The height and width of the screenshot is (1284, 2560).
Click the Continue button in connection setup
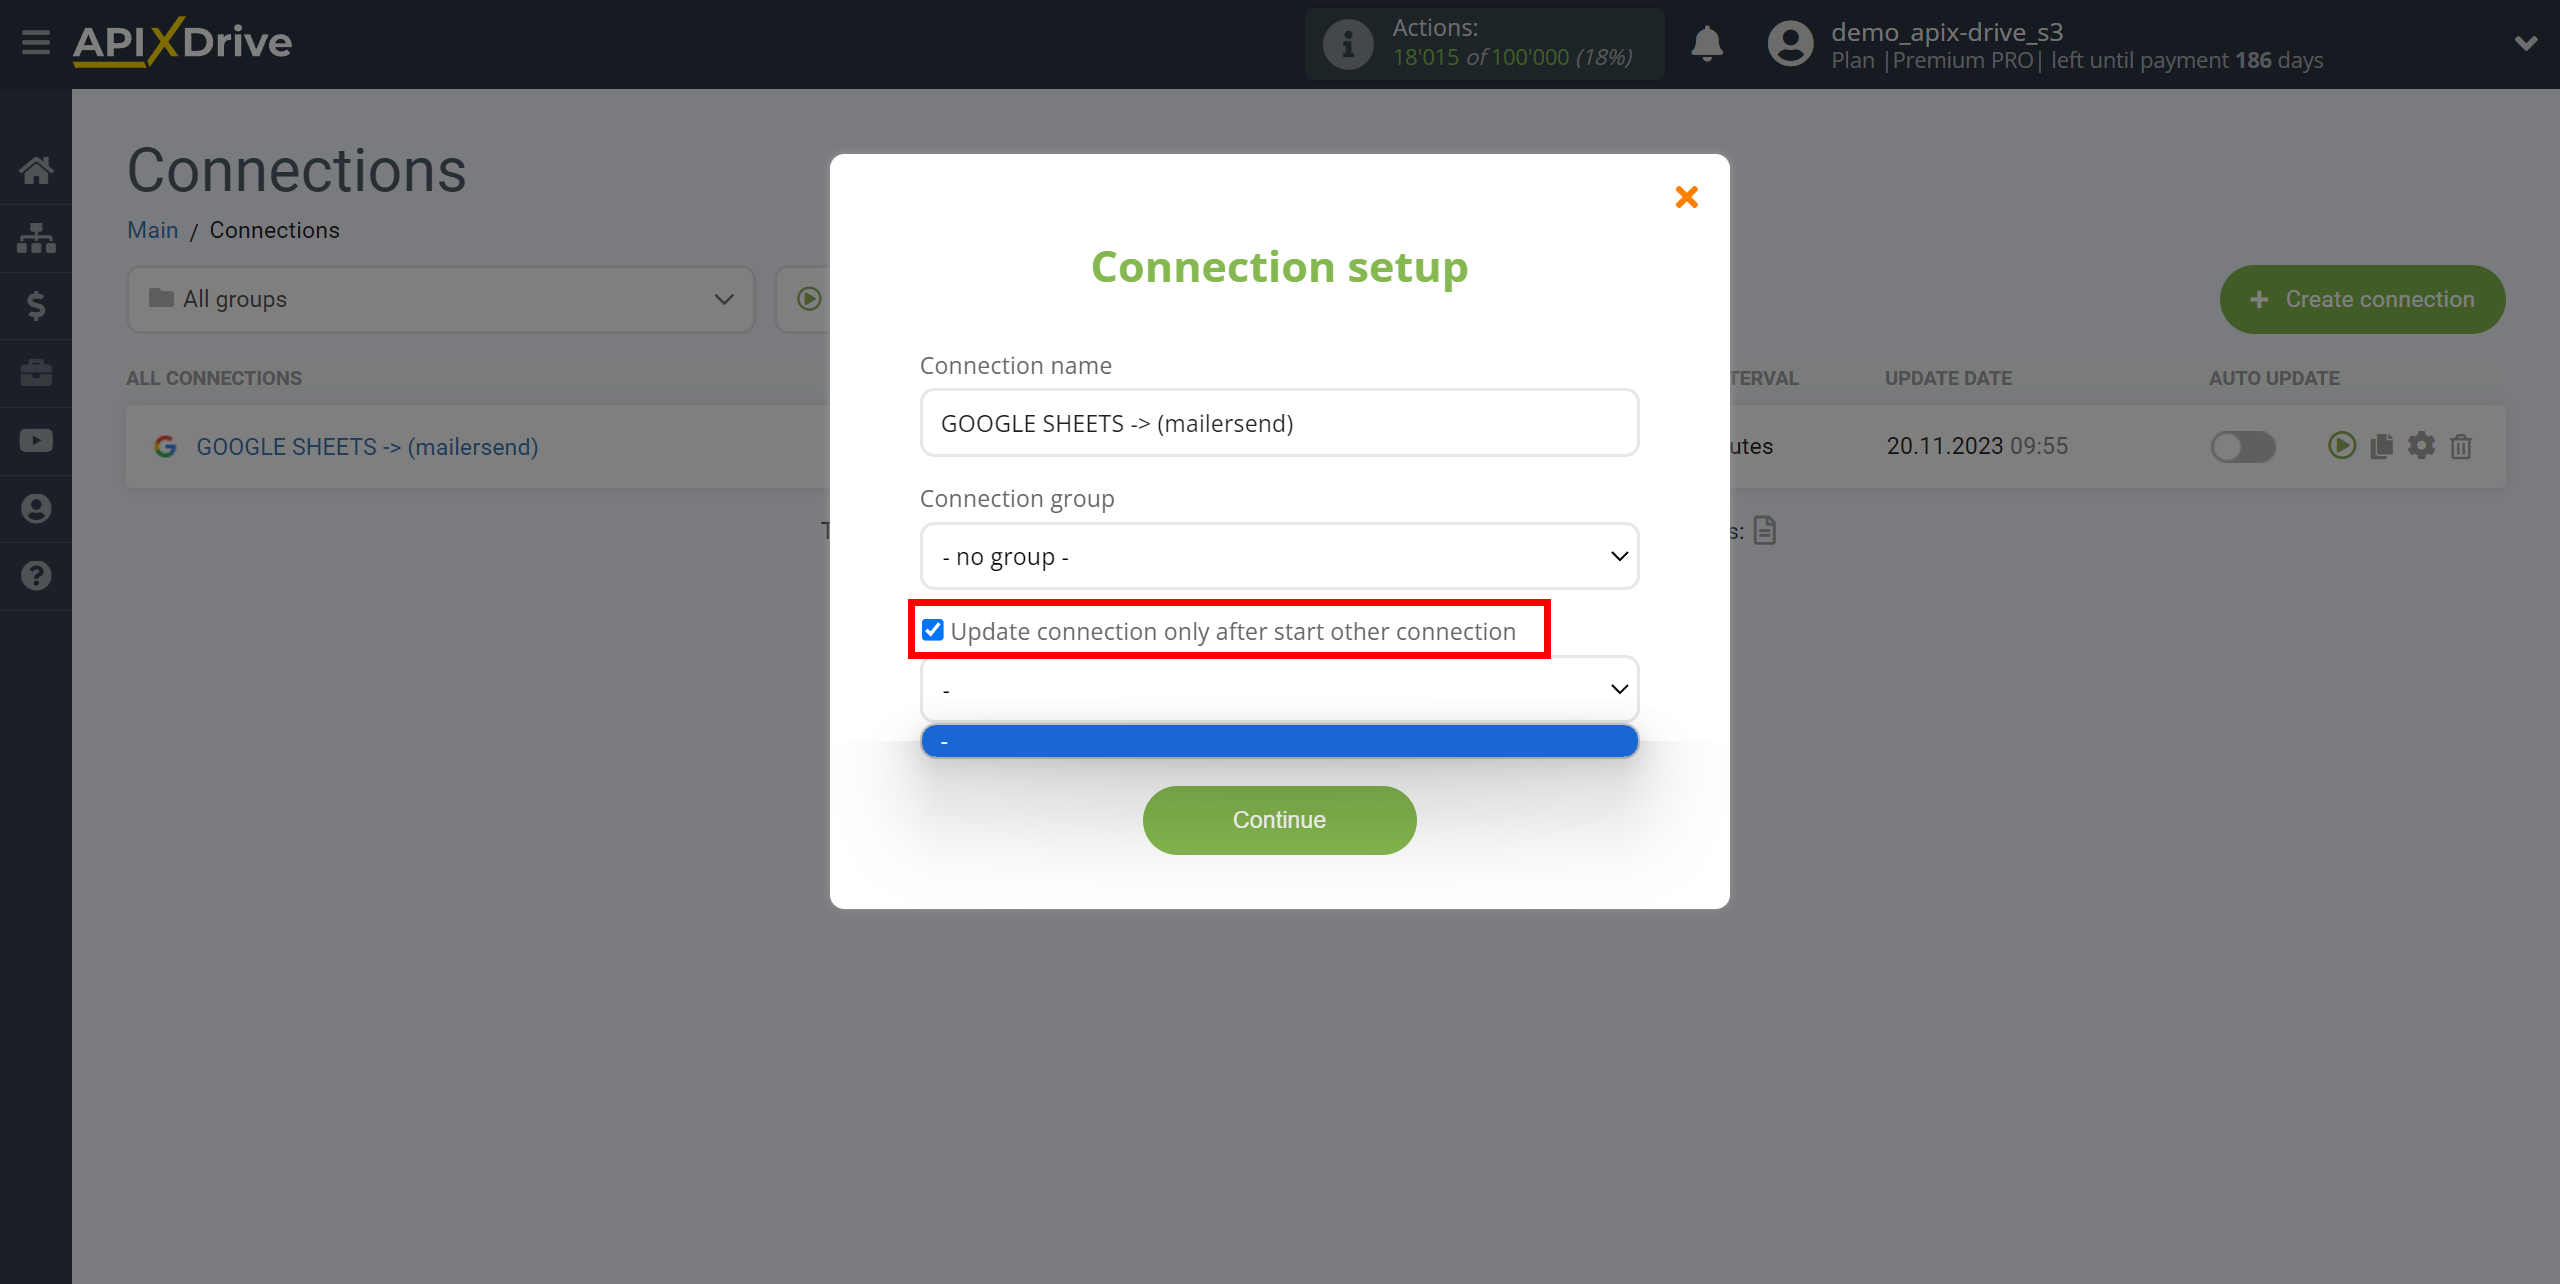1278,819
